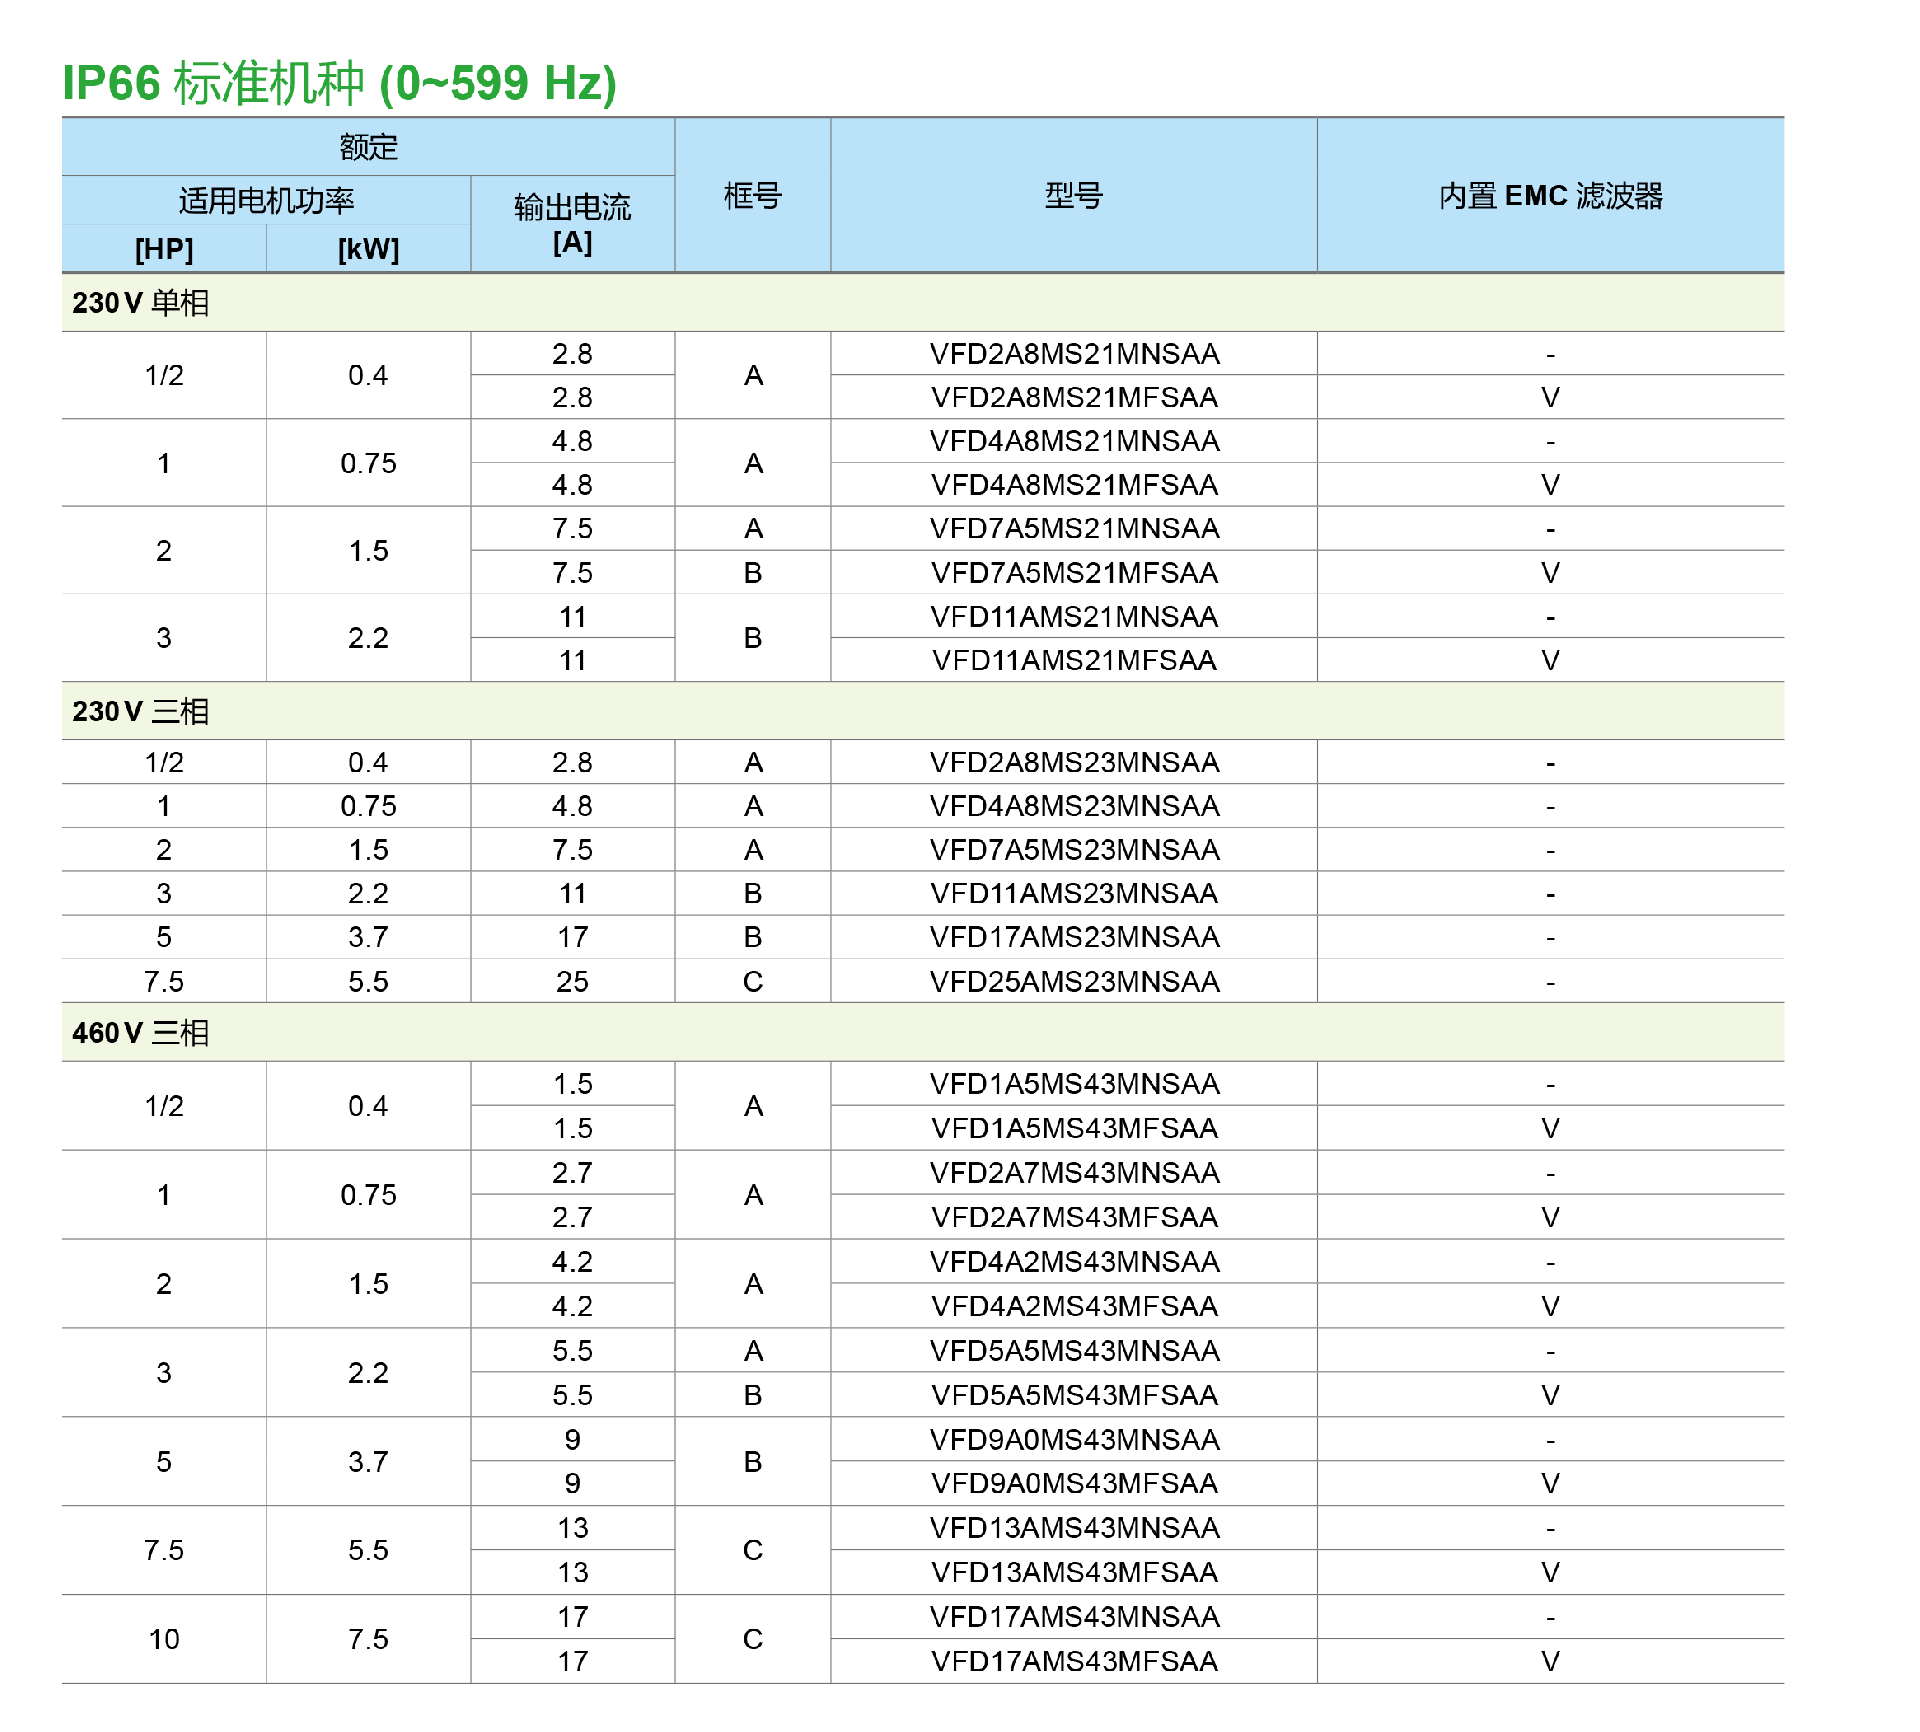Select model VFD2A8MS21MFSAA text
1920x1732 pixels.
[x=1073, y=398]
